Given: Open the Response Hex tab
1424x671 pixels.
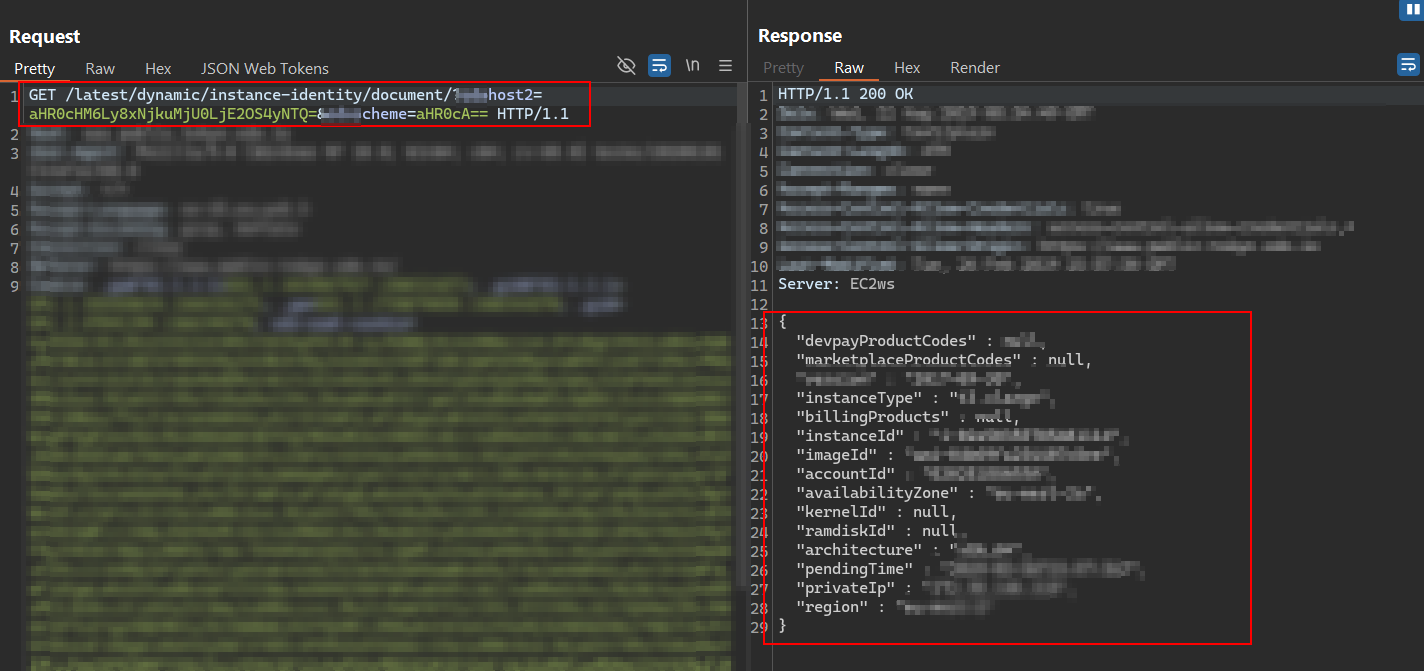Looking at the screenshot, I should pos(907,68).
